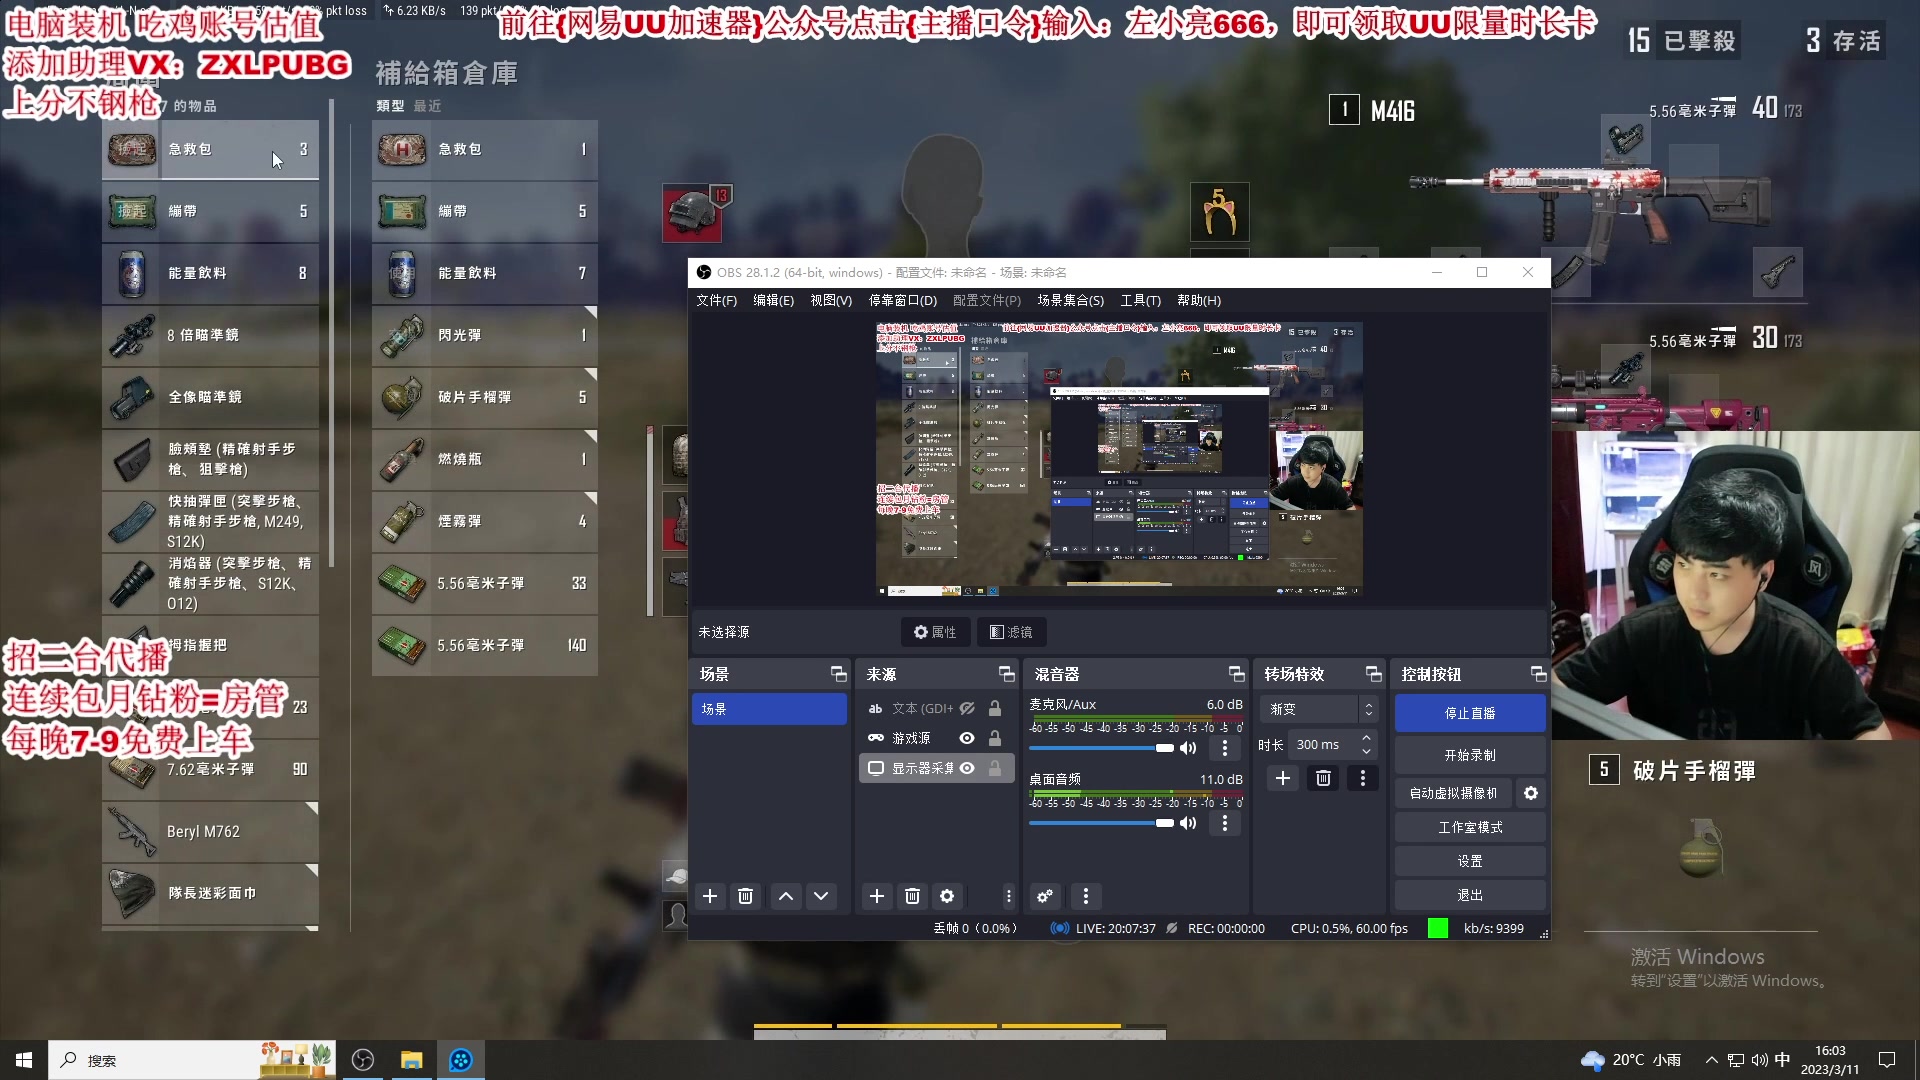The width and height of the screenshot is (1920, 1080).
Task: Hide the 游戏源 source
Action: [x=967, y=739]
